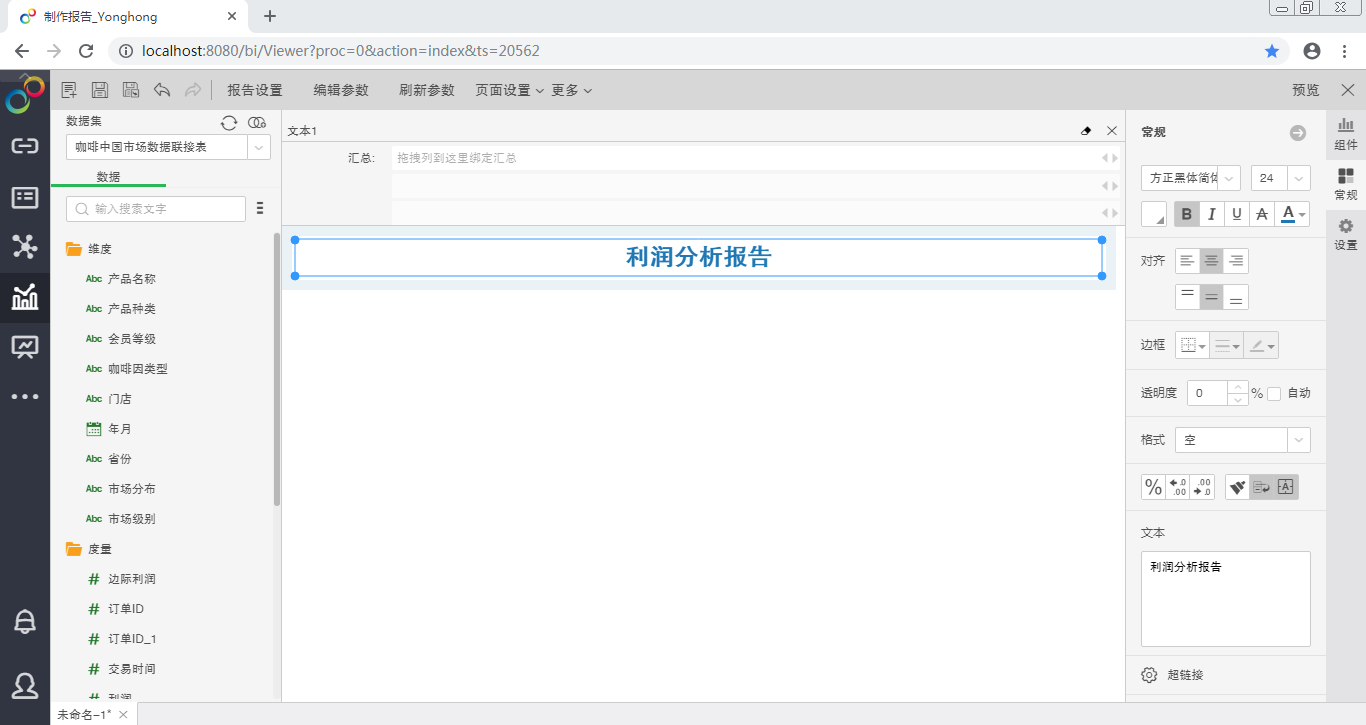Open the font color picker swatch

(1287, 213)
